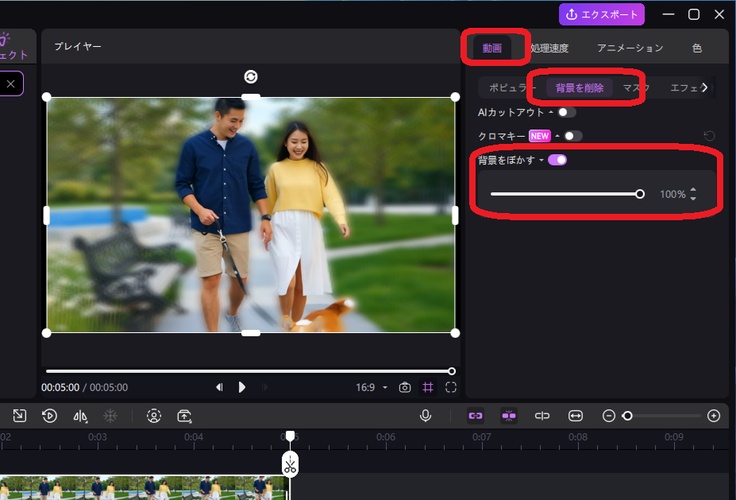This screenshot has height=500, width=736.
Task: Click the player progress bar end handle
Action: (452, 371)
